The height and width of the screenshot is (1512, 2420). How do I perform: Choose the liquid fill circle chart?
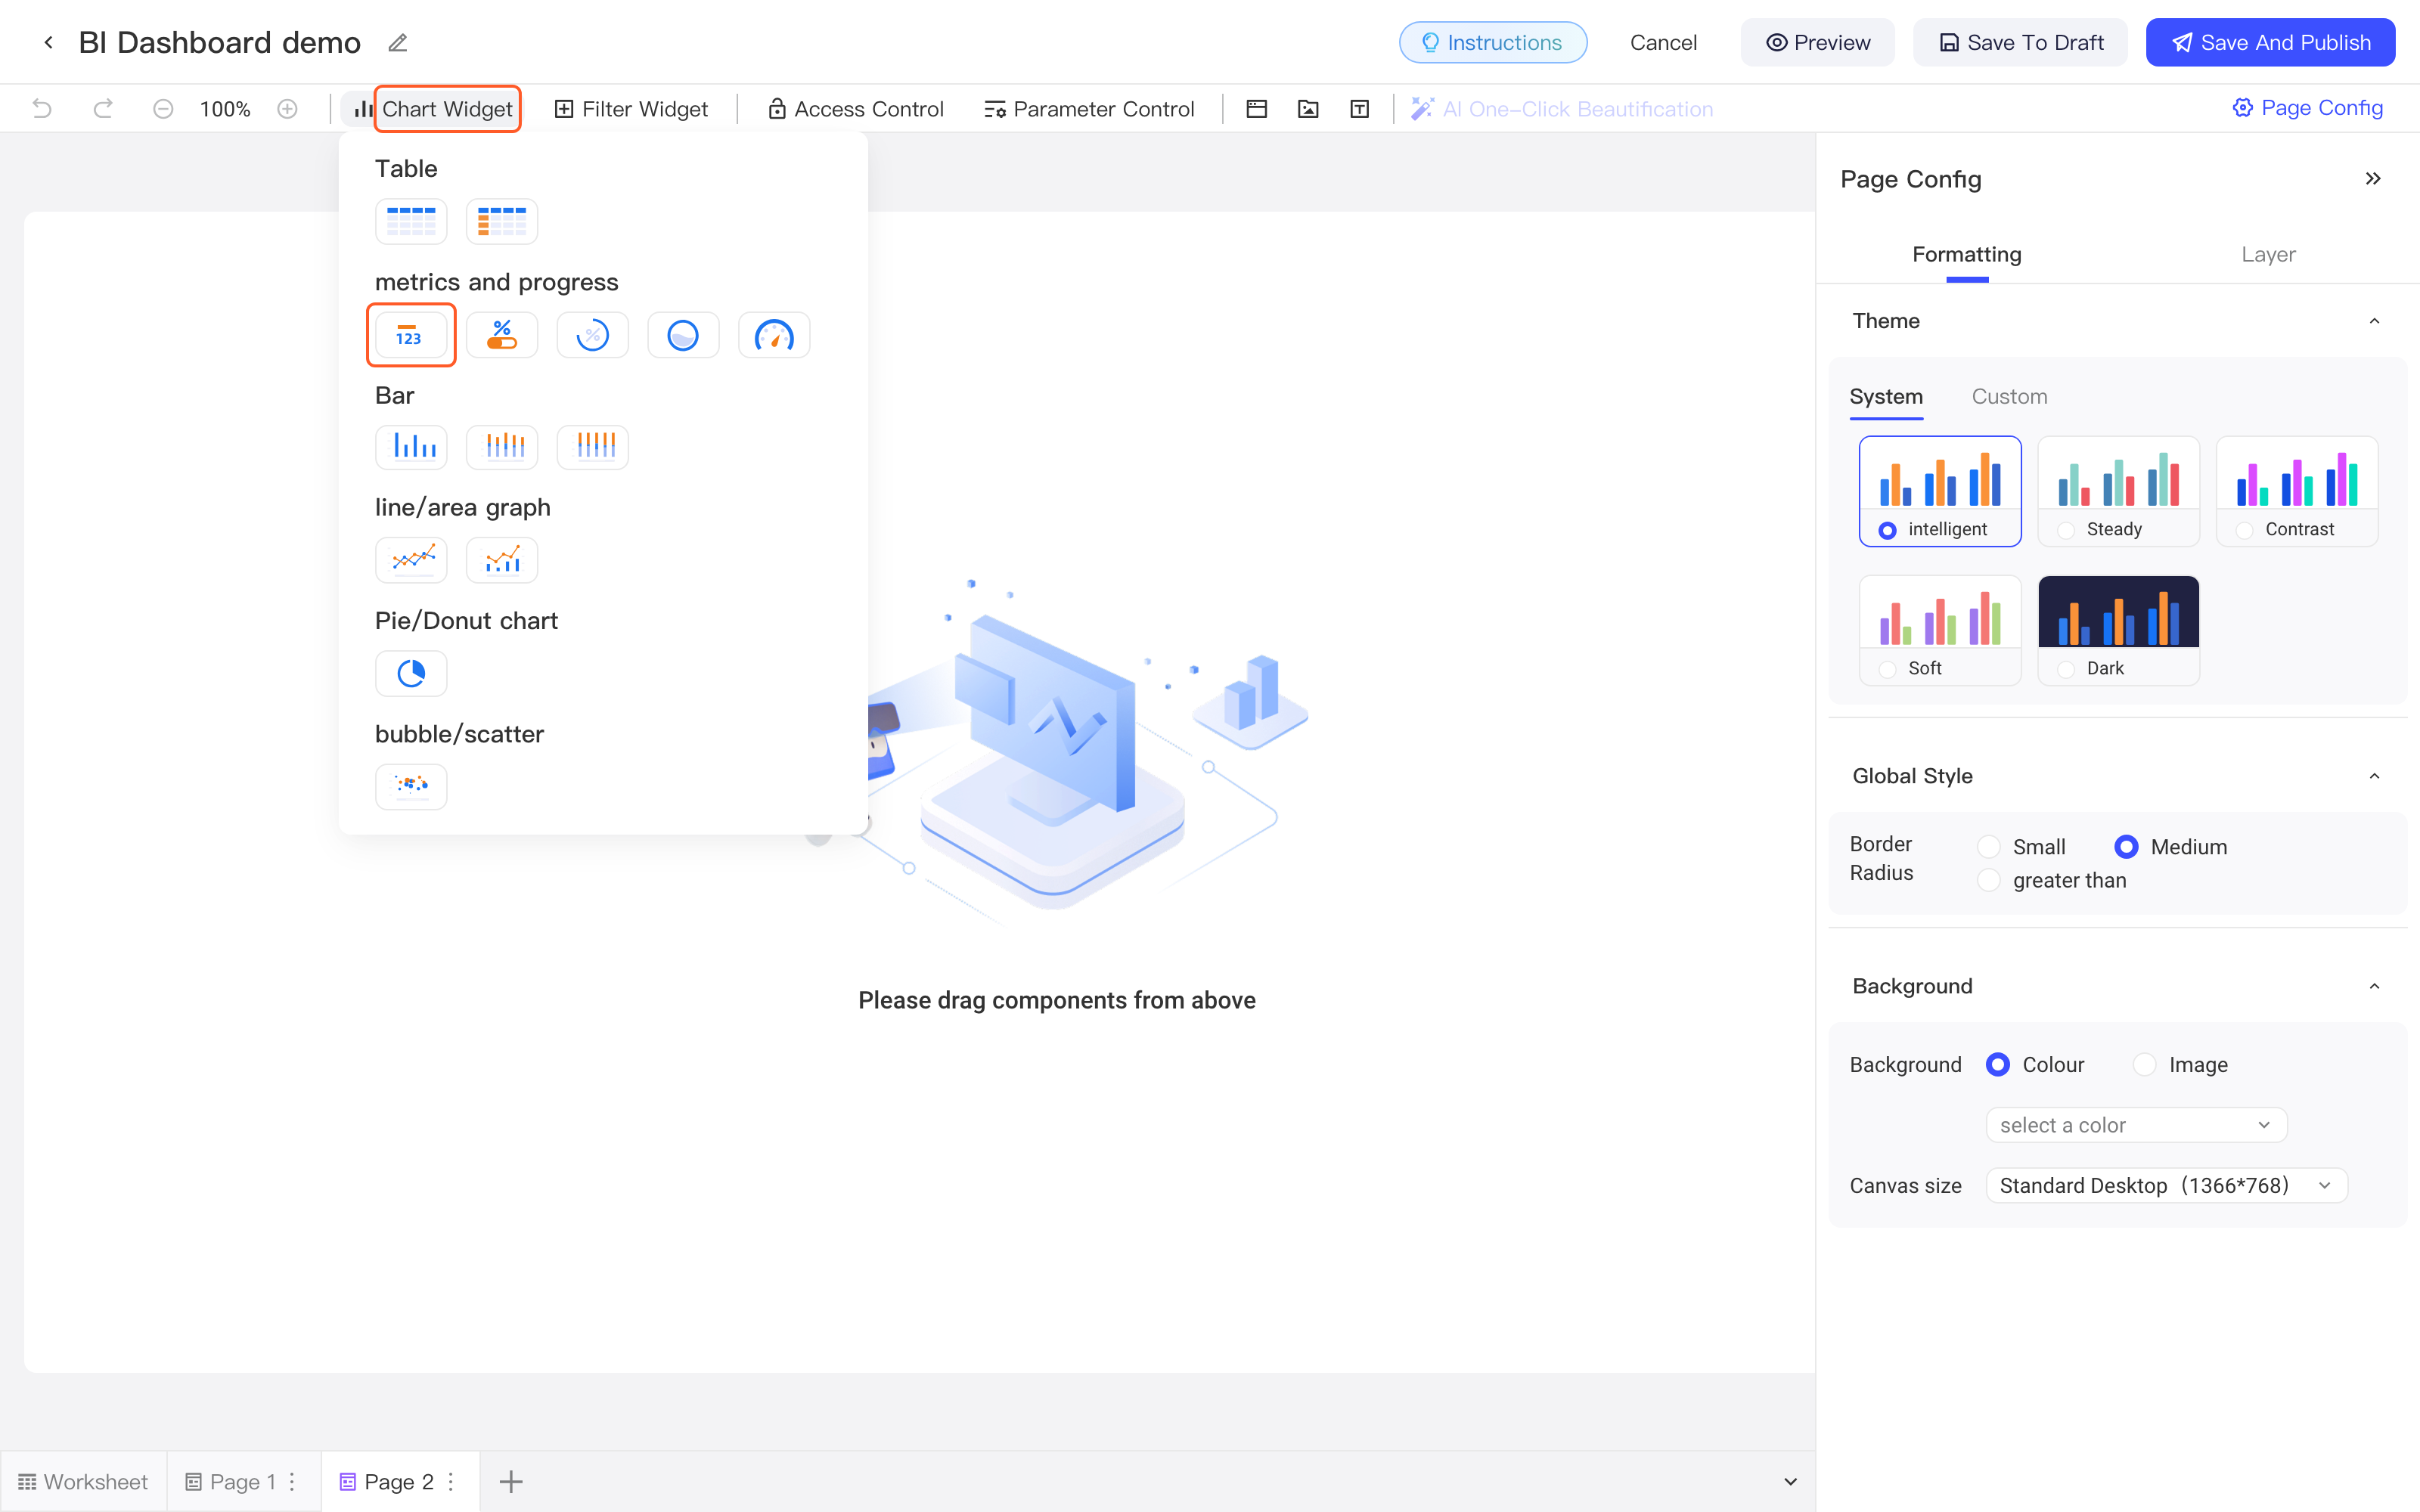[x=683, y=335]
